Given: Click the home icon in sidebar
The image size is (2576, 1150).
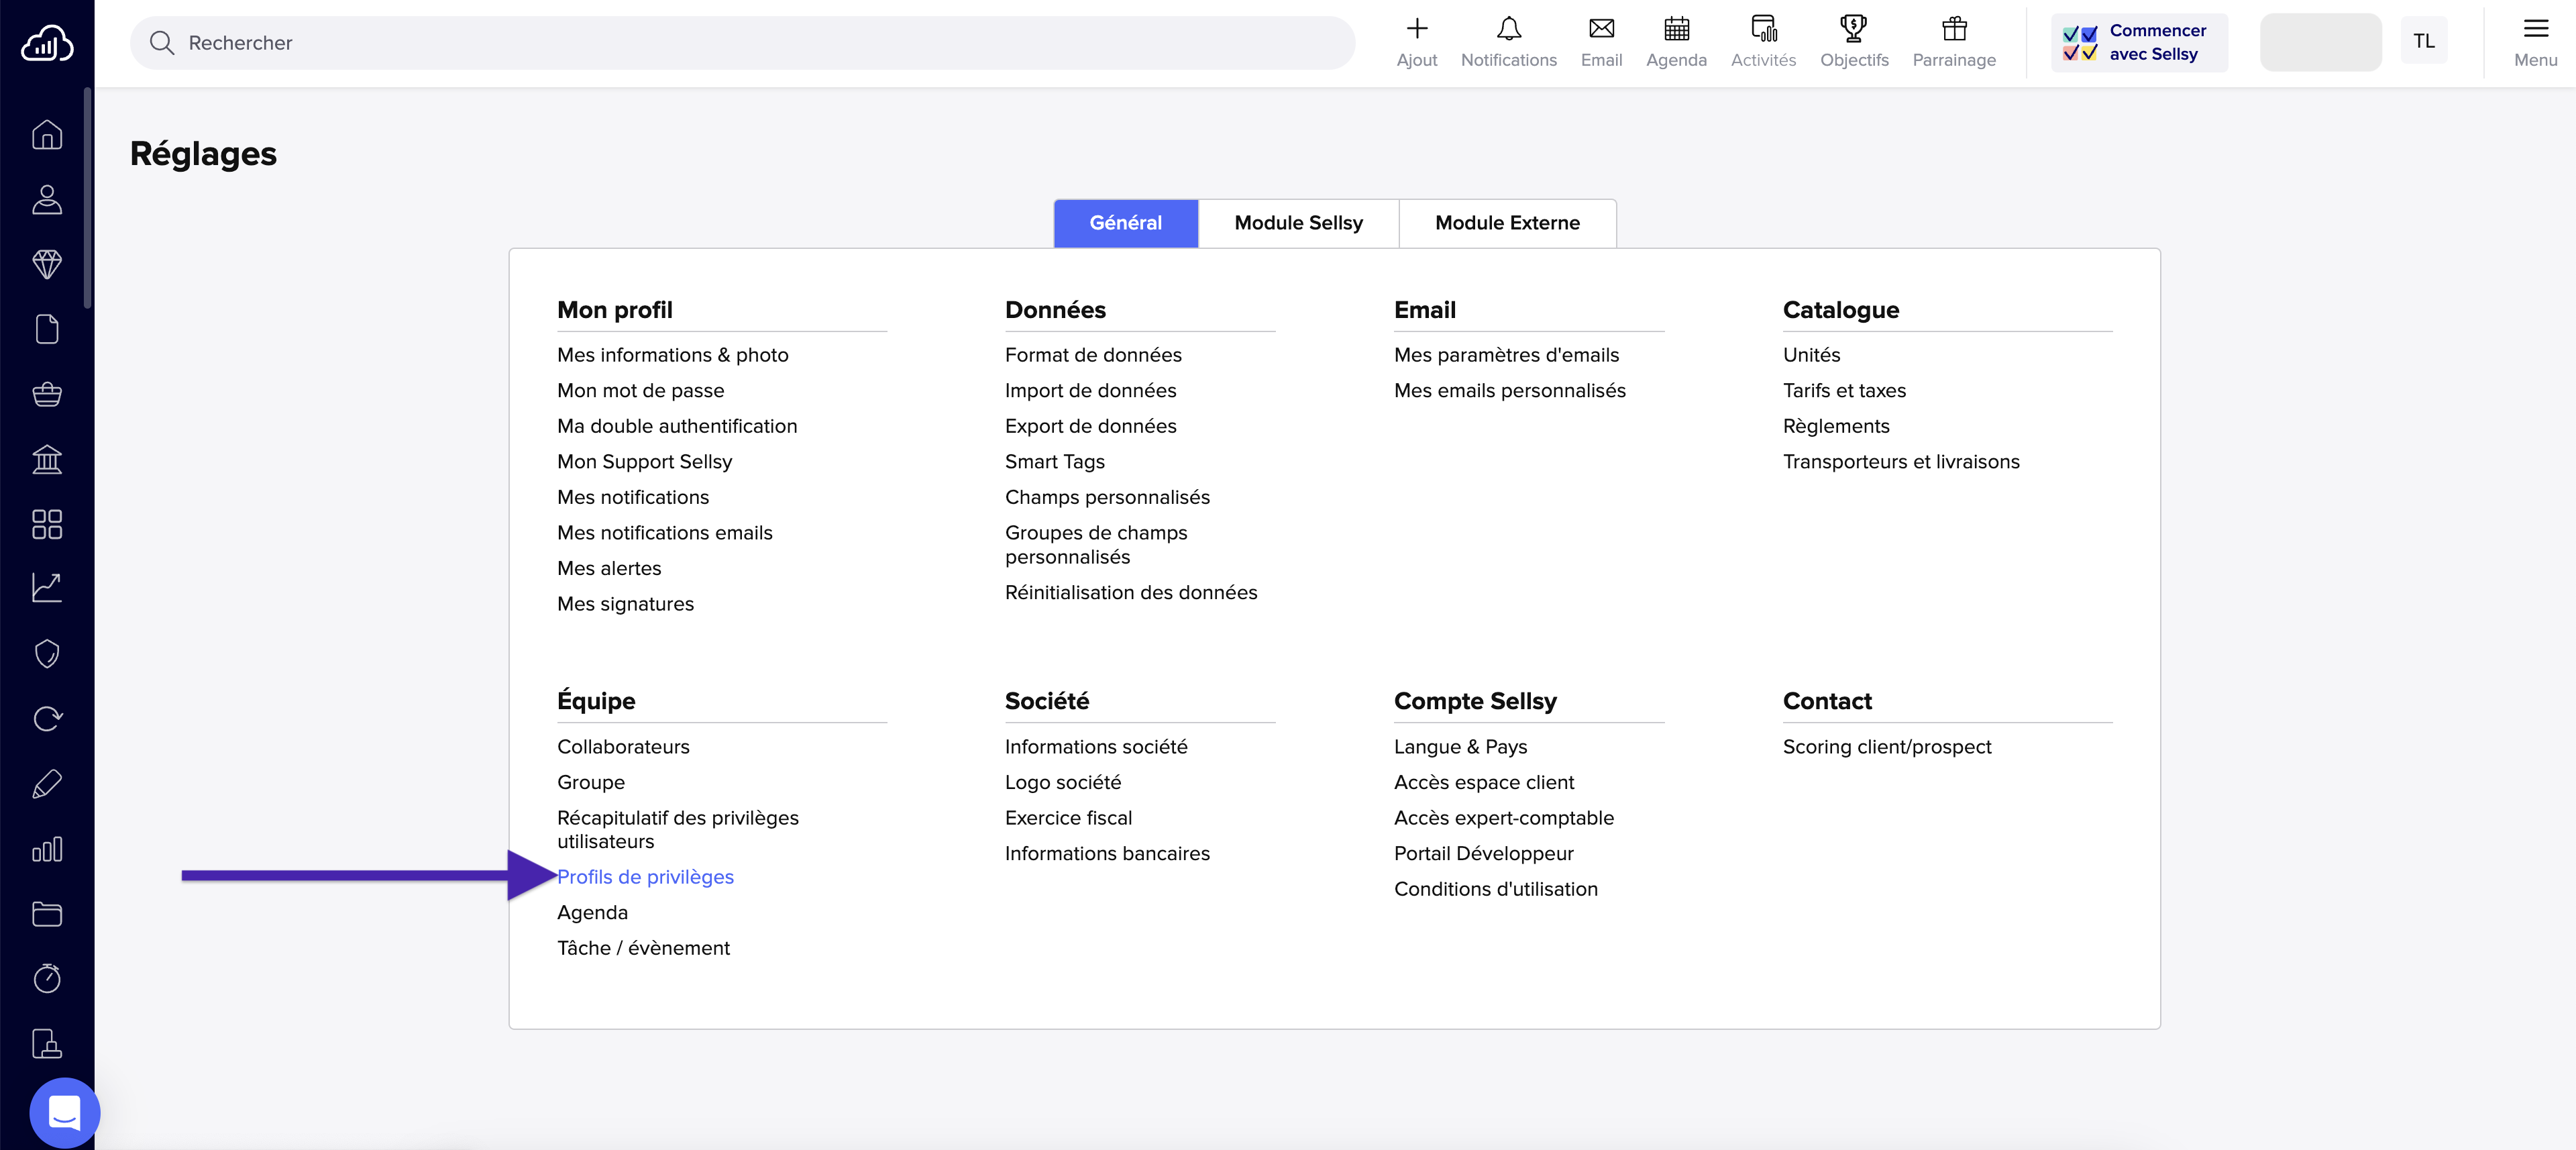Looking at the screenshot, I should coord(47,134).
